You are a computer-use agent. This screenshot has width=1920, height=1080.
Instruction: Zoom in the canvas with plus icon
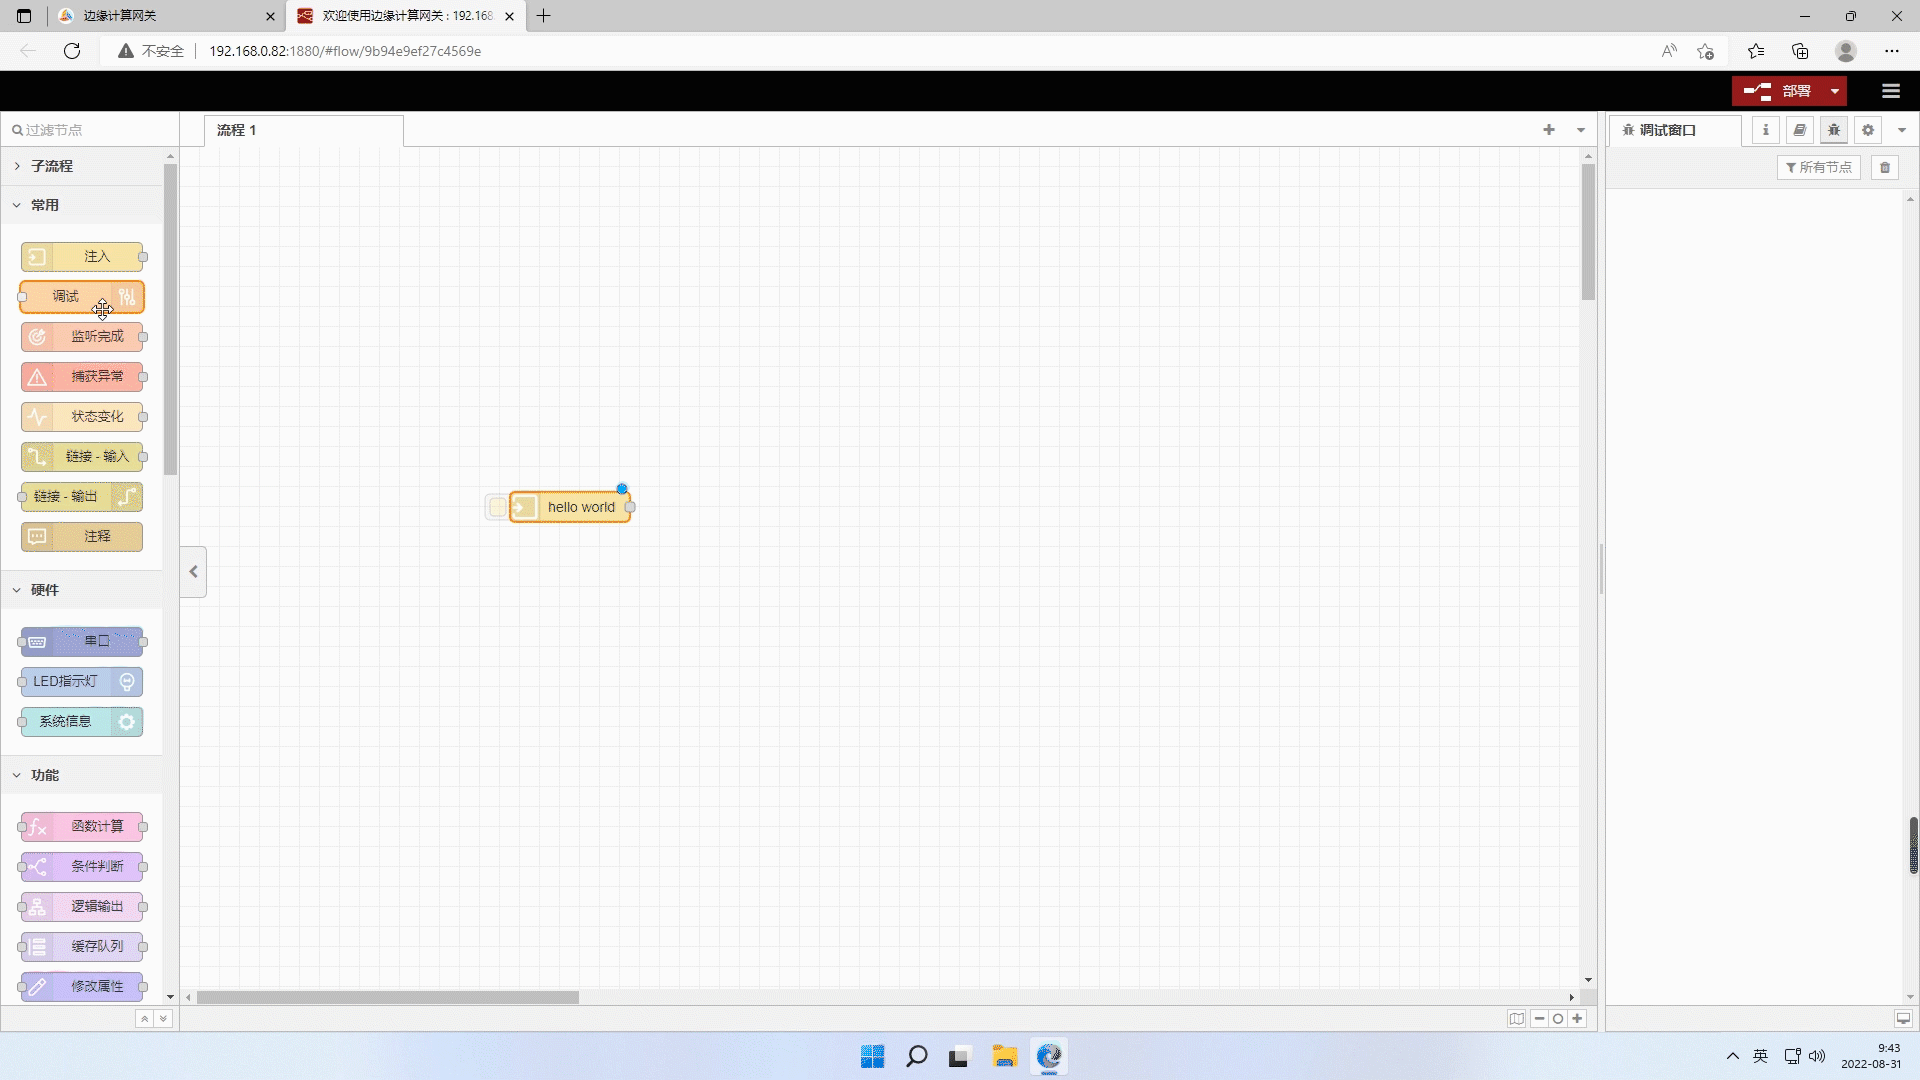pos(1577,1019)
